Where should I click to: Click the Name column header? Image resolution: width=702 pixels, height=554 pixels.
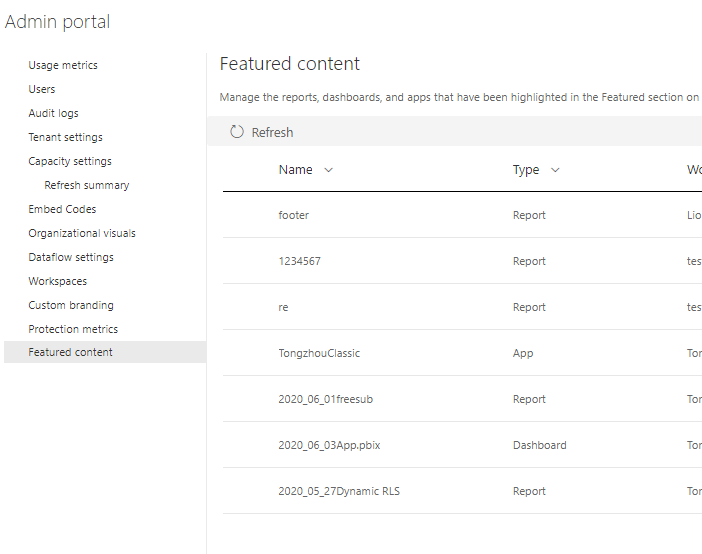tap(295, 170)
